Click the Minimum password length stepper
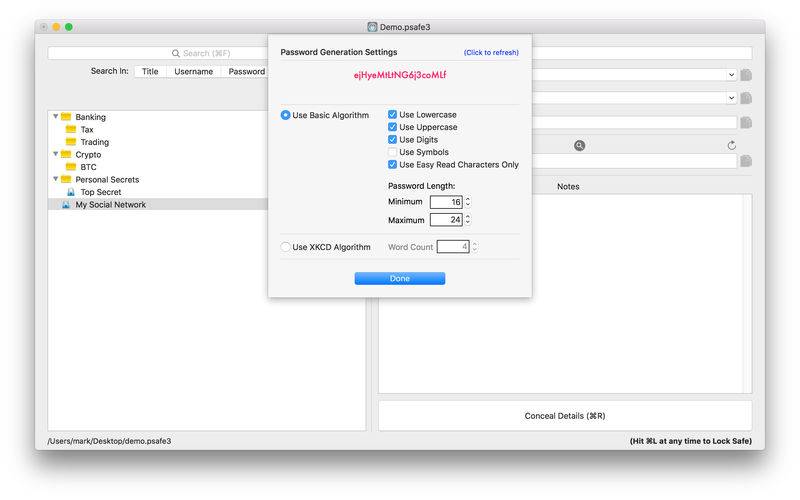This screenshot has width=800, height=500. [468, 202]
